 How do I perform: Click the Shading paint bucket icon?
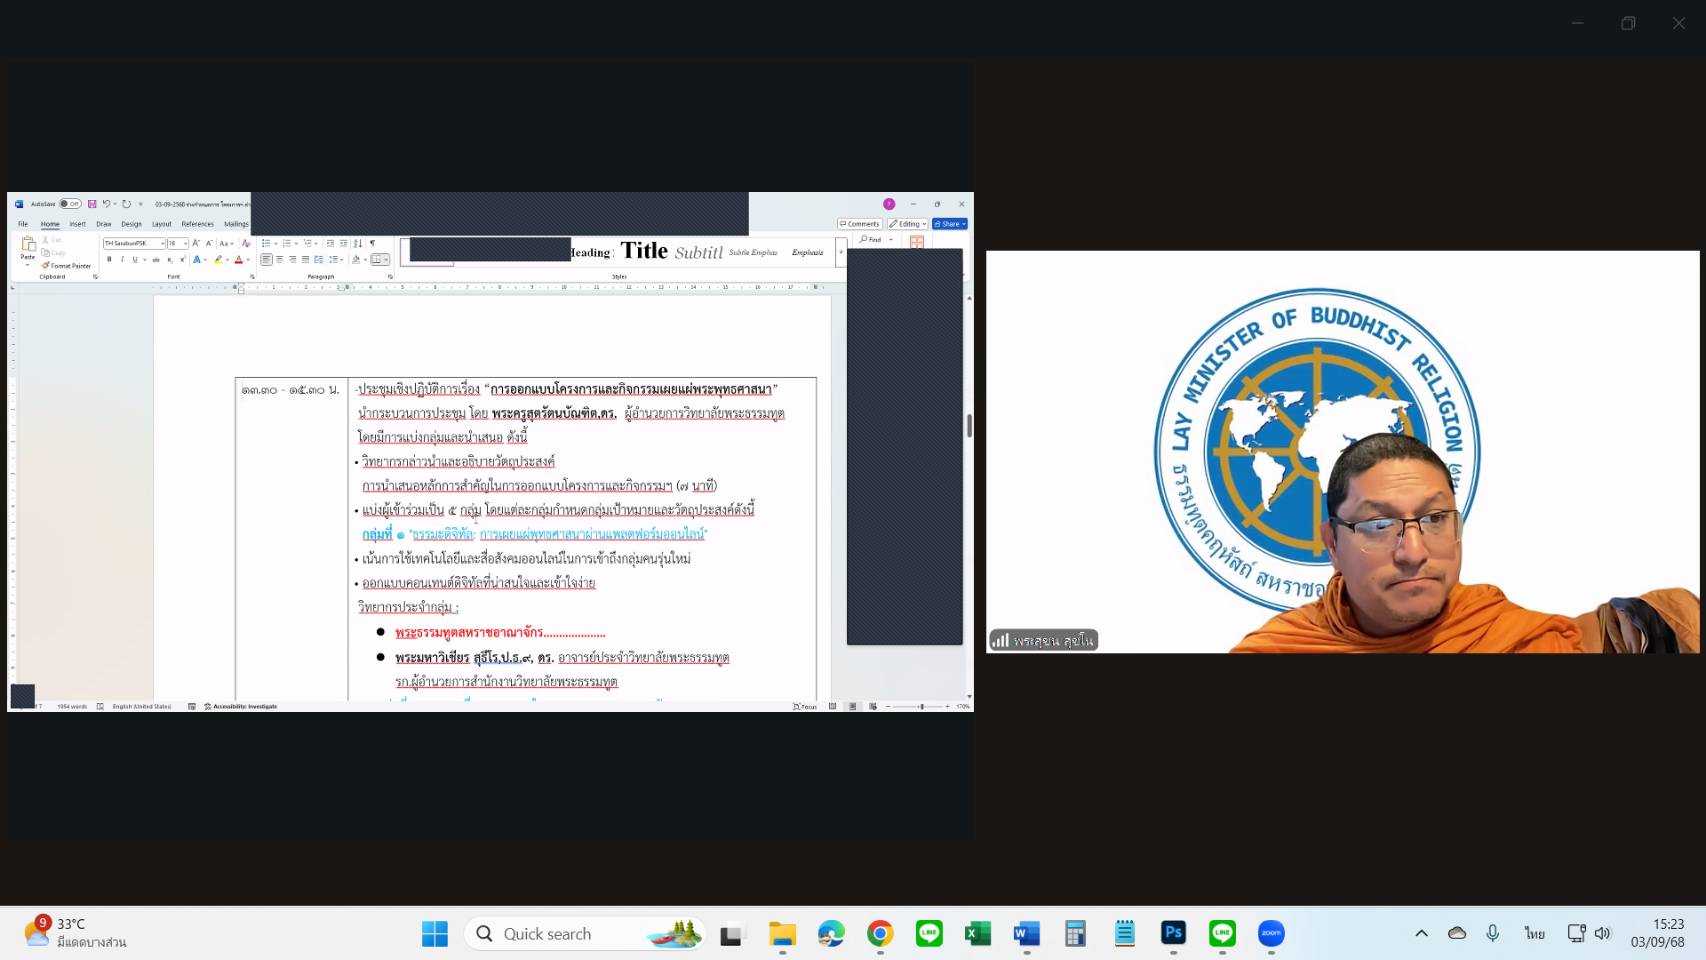click(356, 260)
